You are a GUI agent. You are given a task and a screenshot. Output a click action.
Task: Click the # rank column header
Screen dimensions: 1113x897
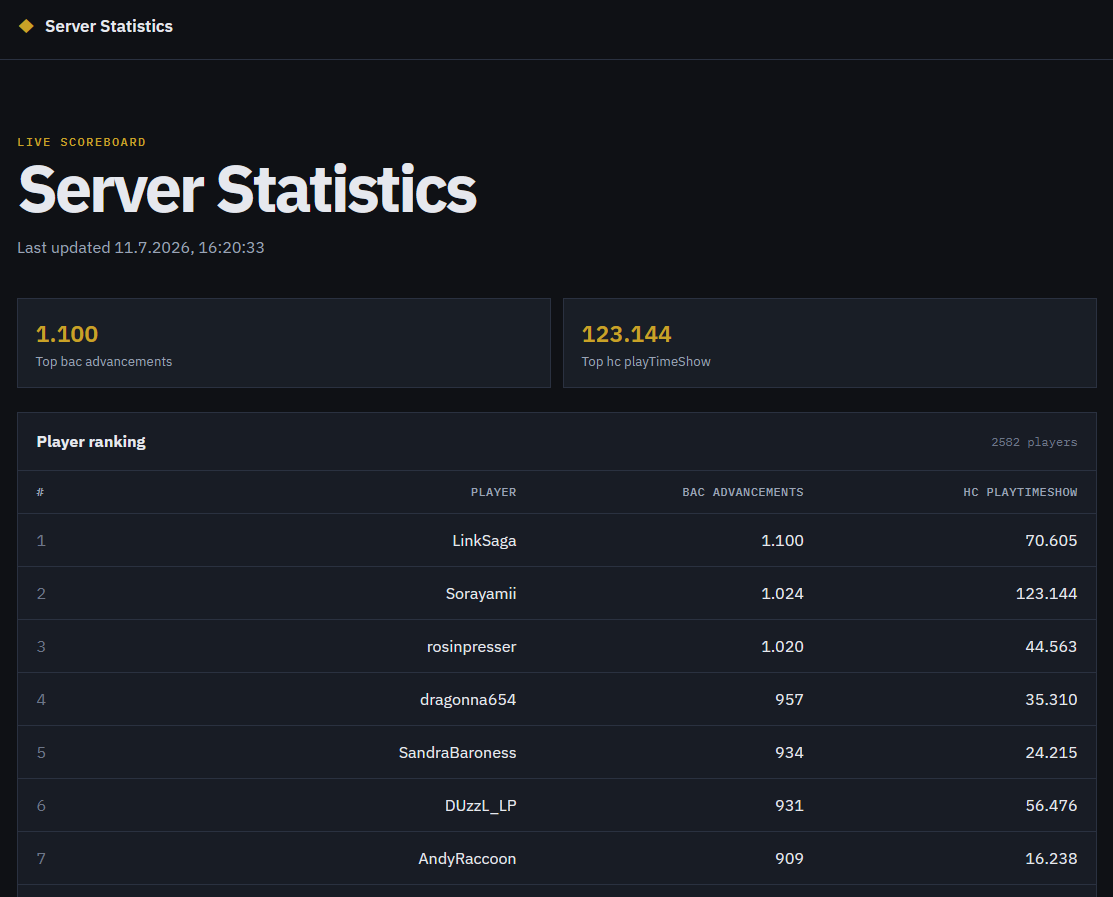click(40, 492)
